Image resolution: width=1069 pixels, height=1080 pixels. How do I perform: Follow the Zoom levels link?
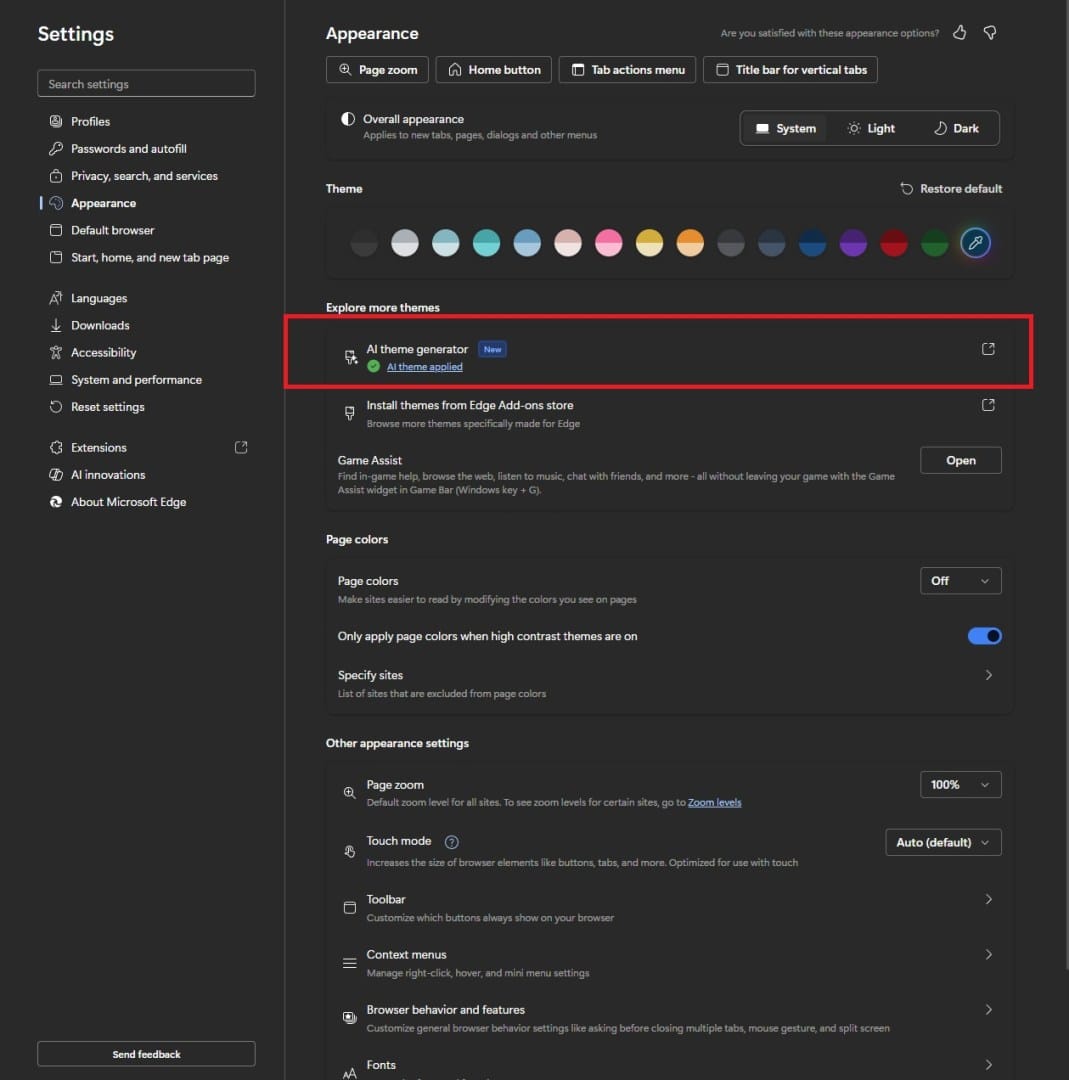tap(714, 802)
